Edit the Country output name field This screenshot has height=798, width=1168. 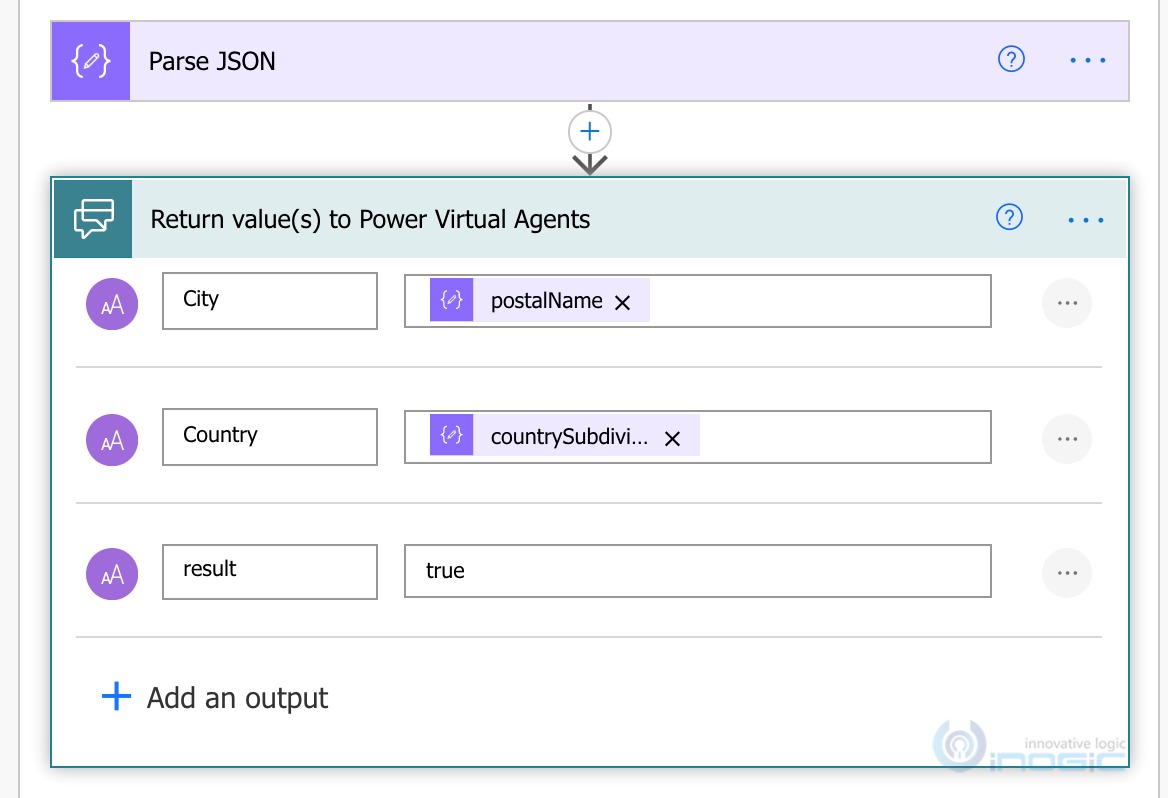pos(269,436)
